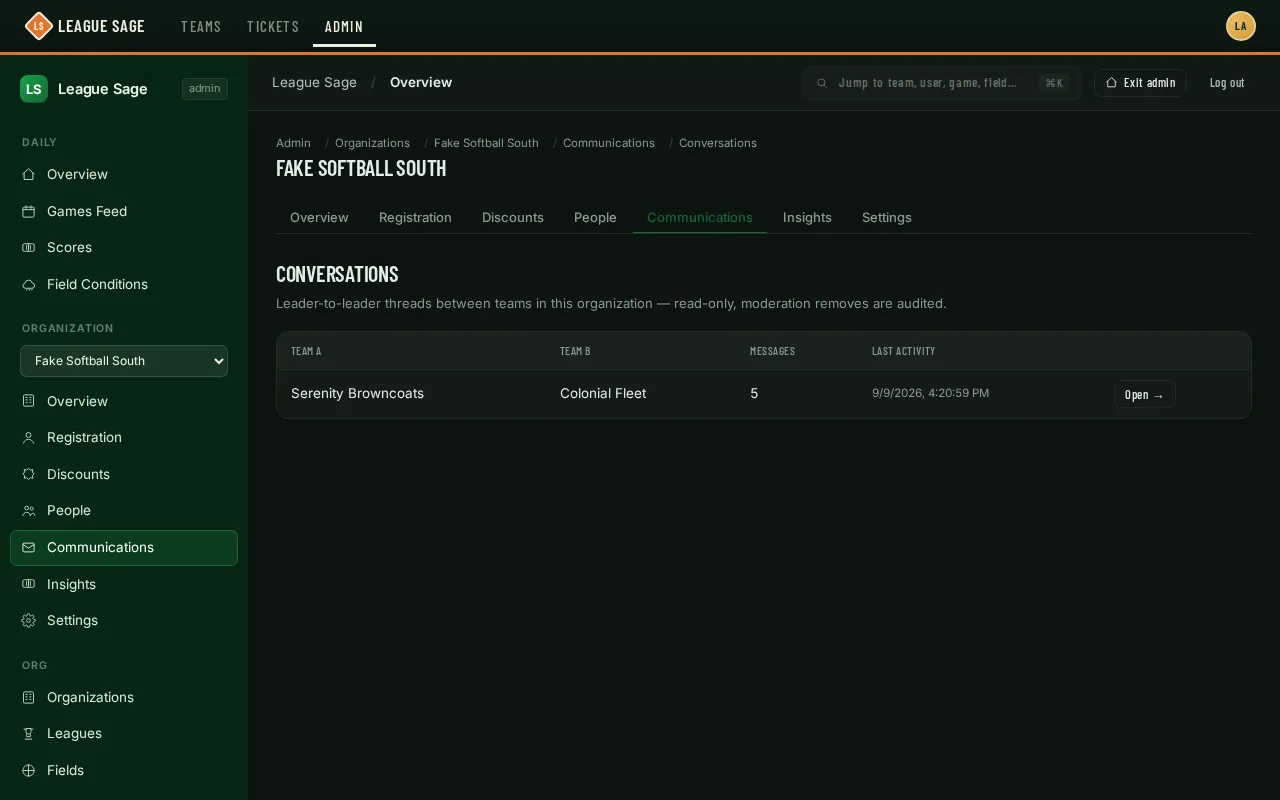This screenshot has width=1280, height=800.
Task: Focus the Jump to team search field
Action: pyautogui.click(x=941, y=83)
